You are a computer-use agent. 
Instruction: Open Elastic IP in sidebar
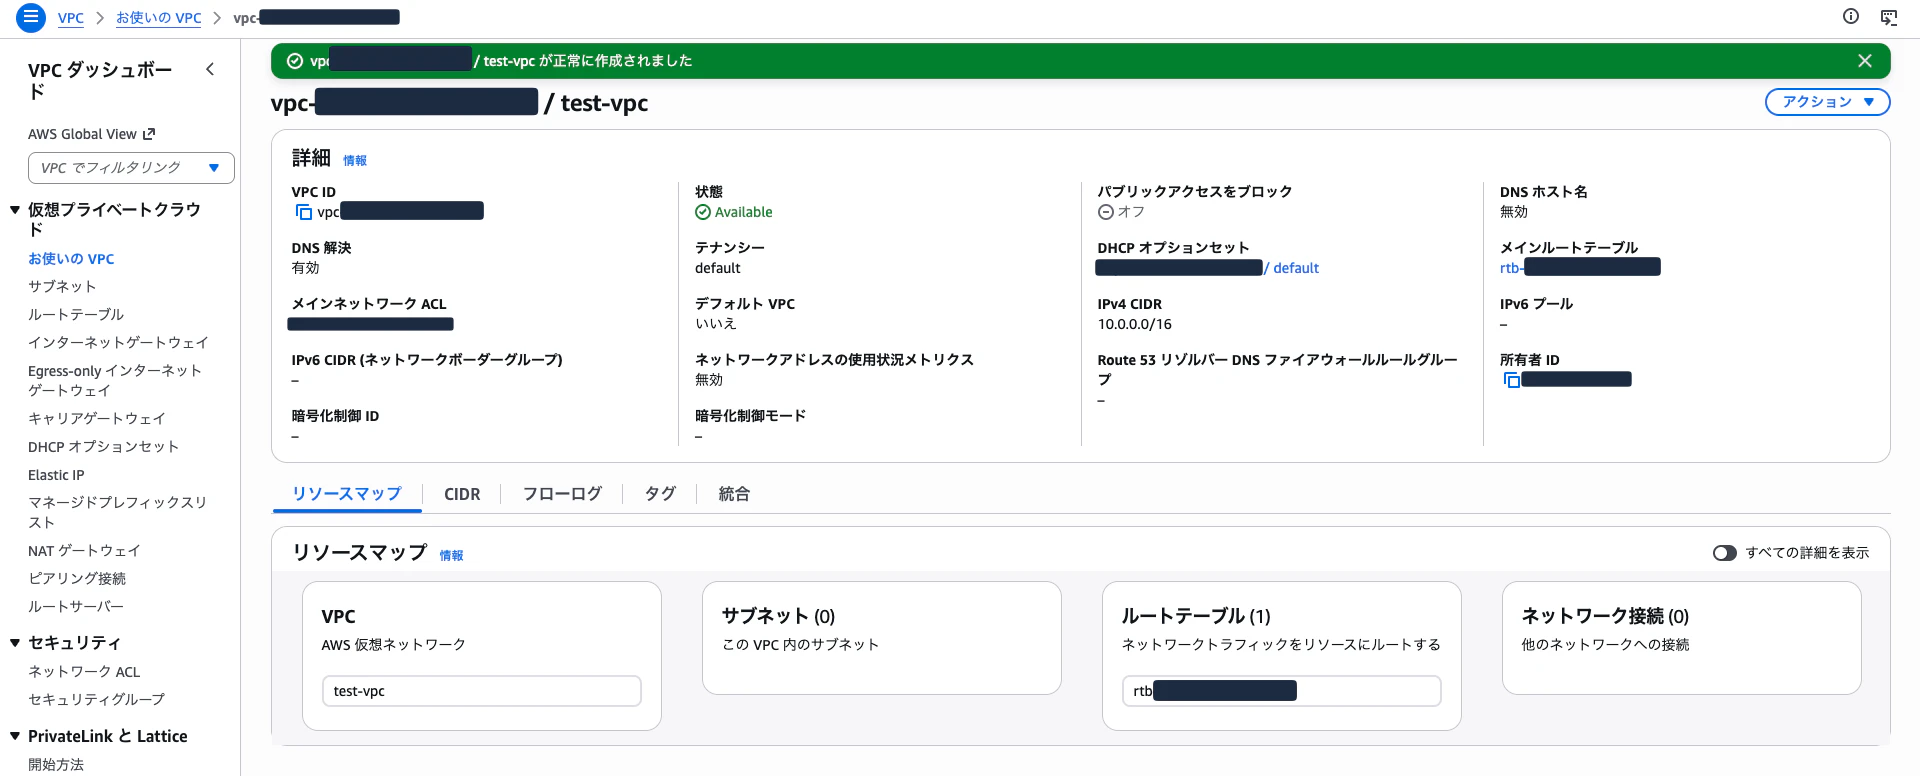click(56, 475)
